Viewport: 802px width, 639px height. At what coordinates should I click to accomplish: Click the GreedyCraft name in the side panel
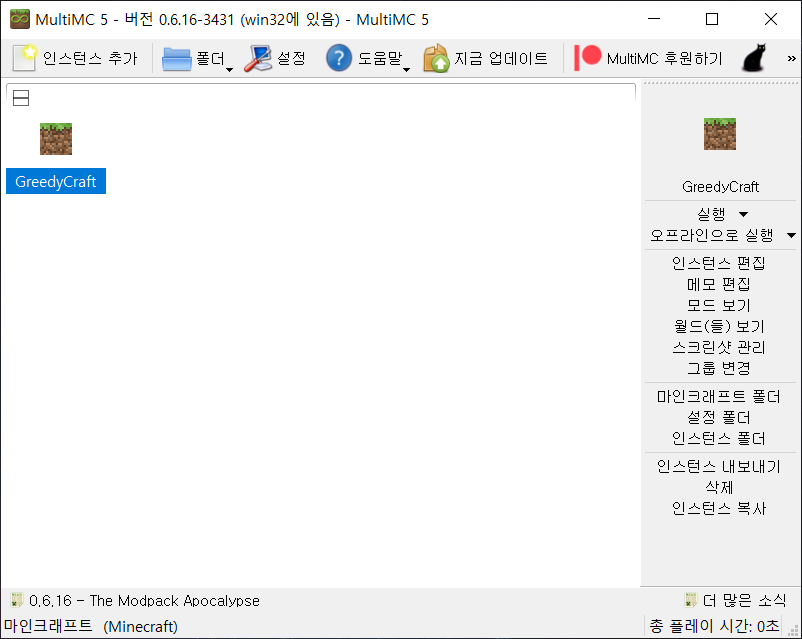[x=720, y=187]
